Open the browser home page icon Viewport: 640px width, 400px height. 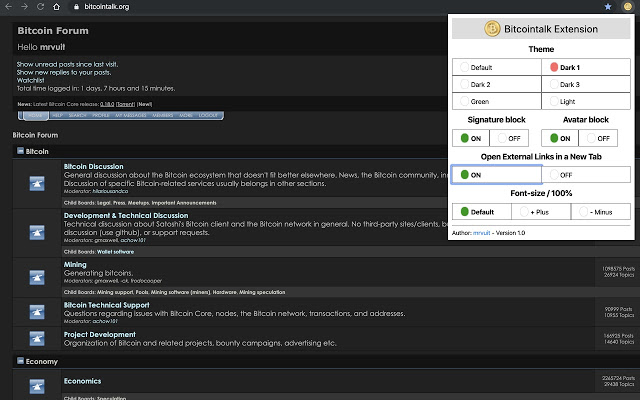coord(56,7)
